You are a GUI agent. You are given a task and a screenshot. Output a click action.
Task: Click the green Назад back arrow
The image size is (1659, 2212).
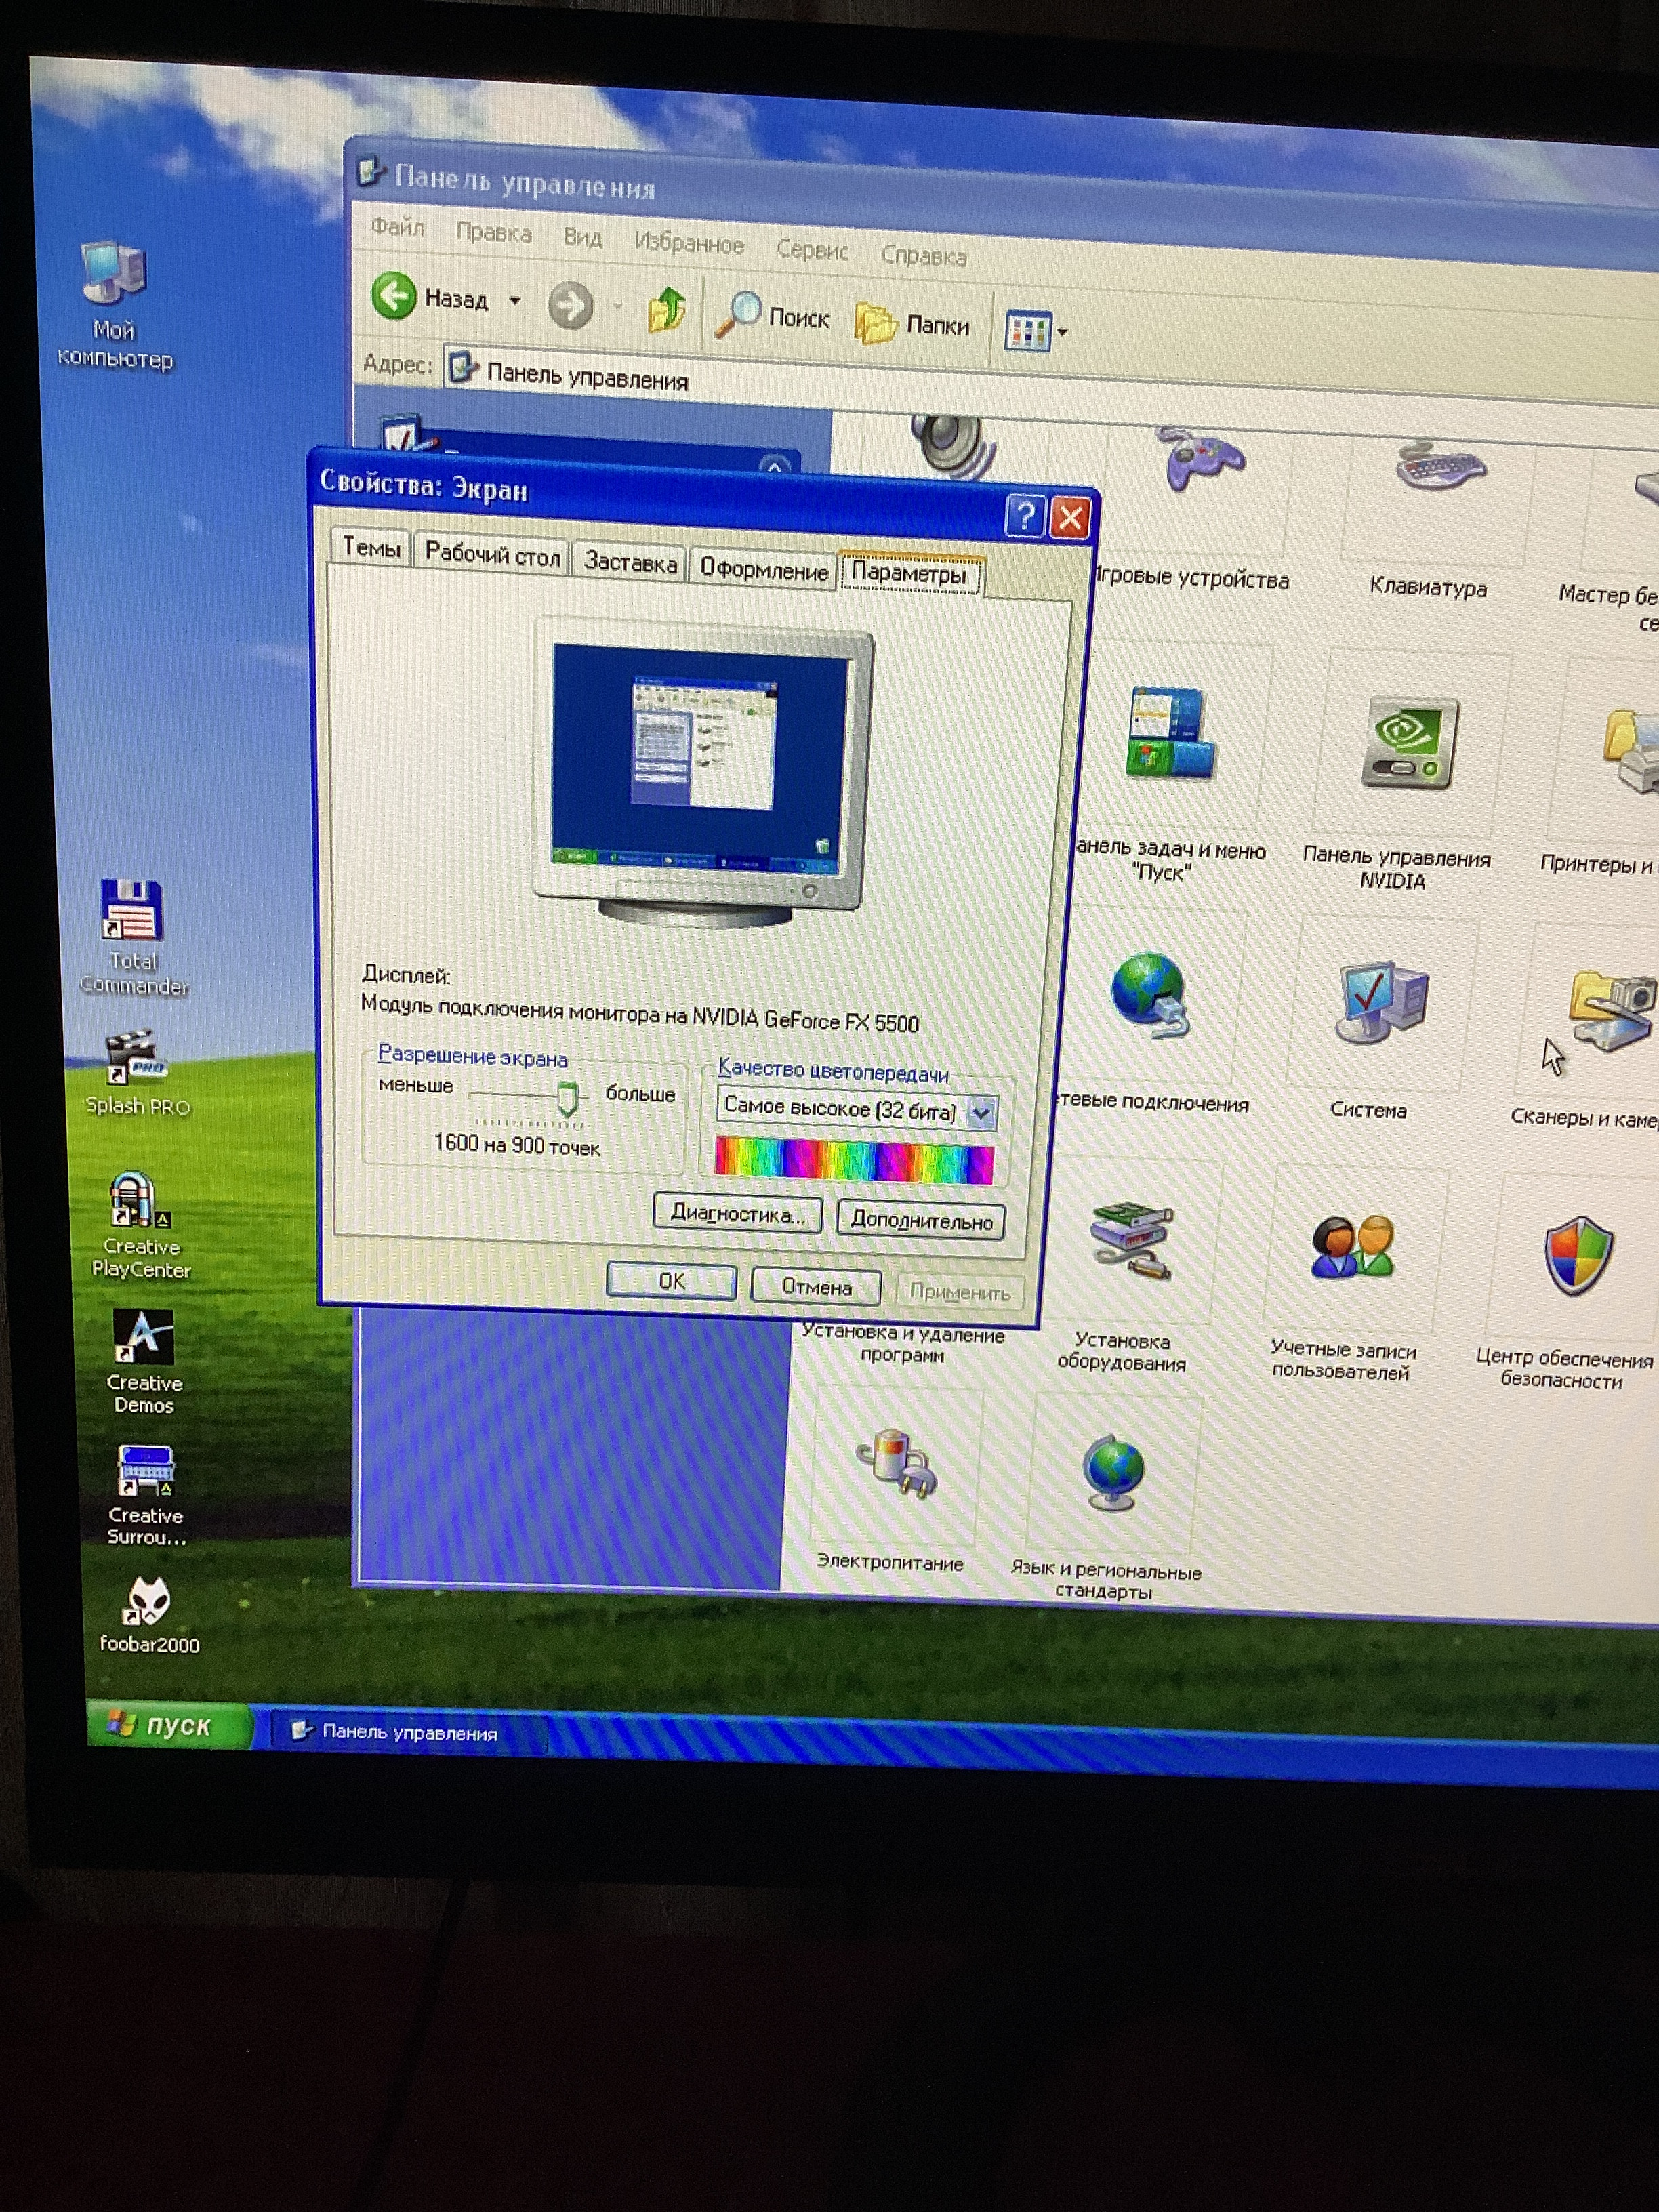[x=393, y=296]
